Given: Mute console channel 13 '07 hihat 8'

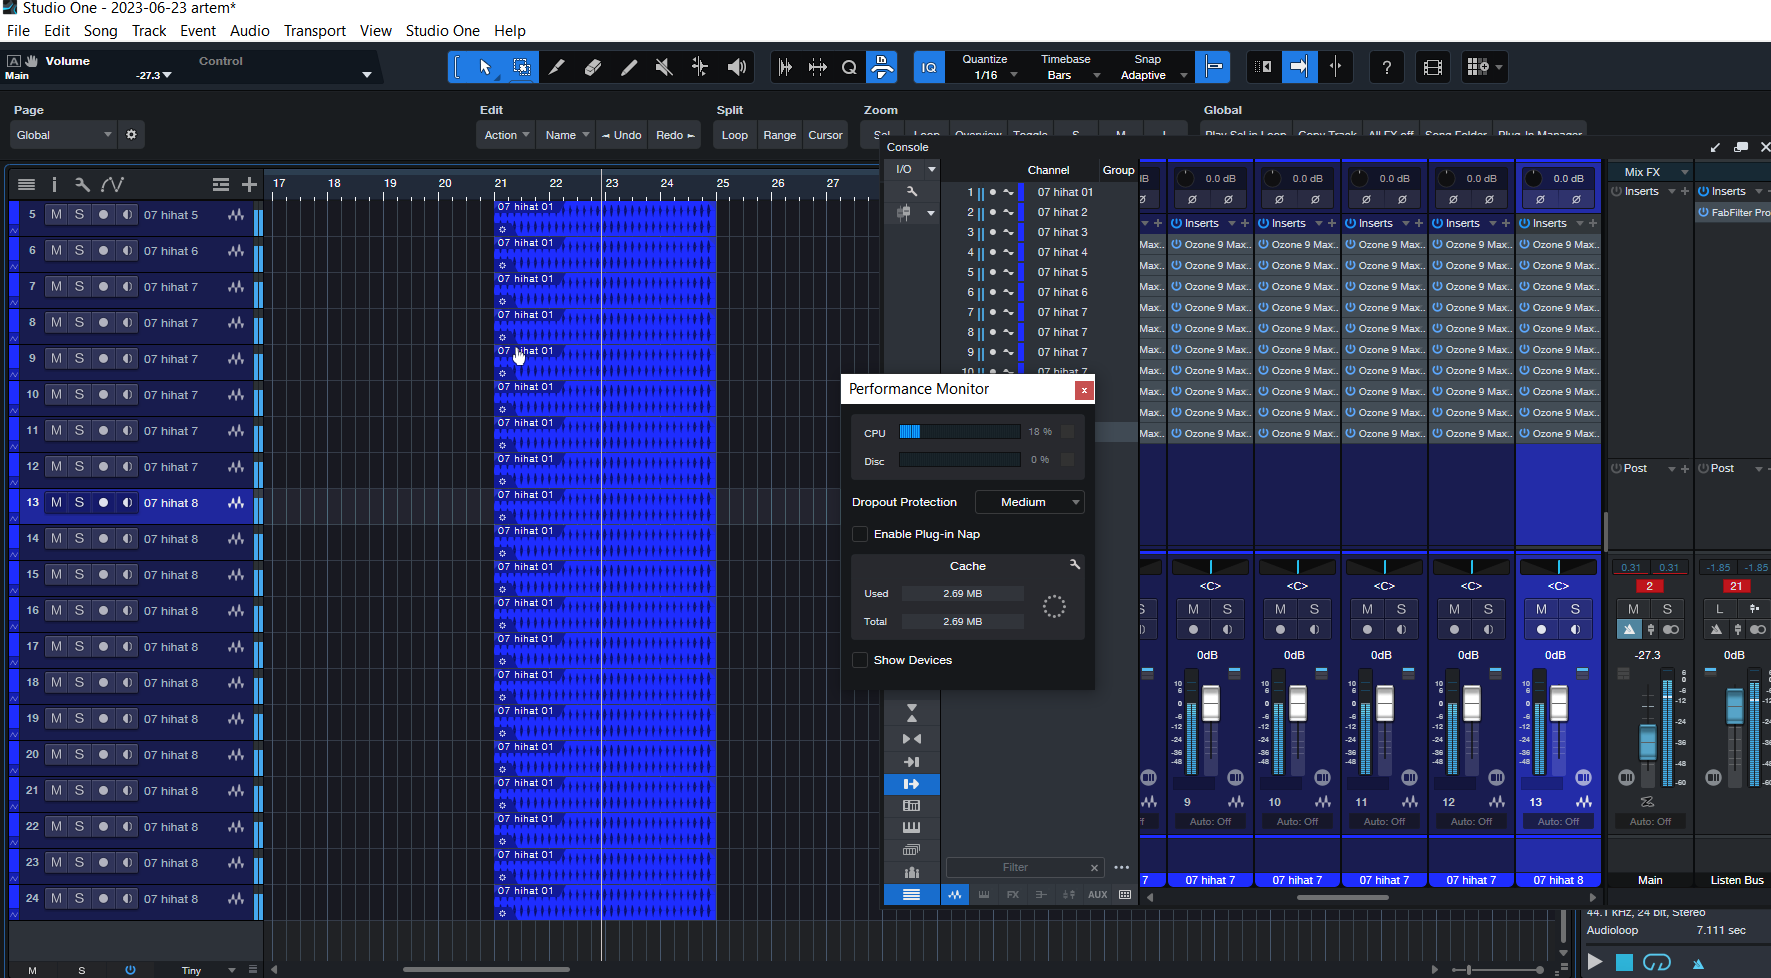Looking at the screenshot, I should coord(1541,609).
